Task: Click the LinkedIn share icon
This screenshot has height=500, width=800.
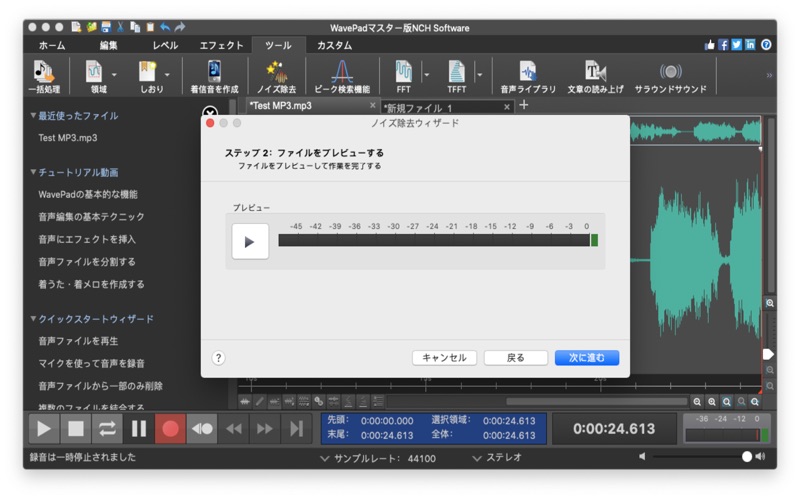Action: point(750,45)
